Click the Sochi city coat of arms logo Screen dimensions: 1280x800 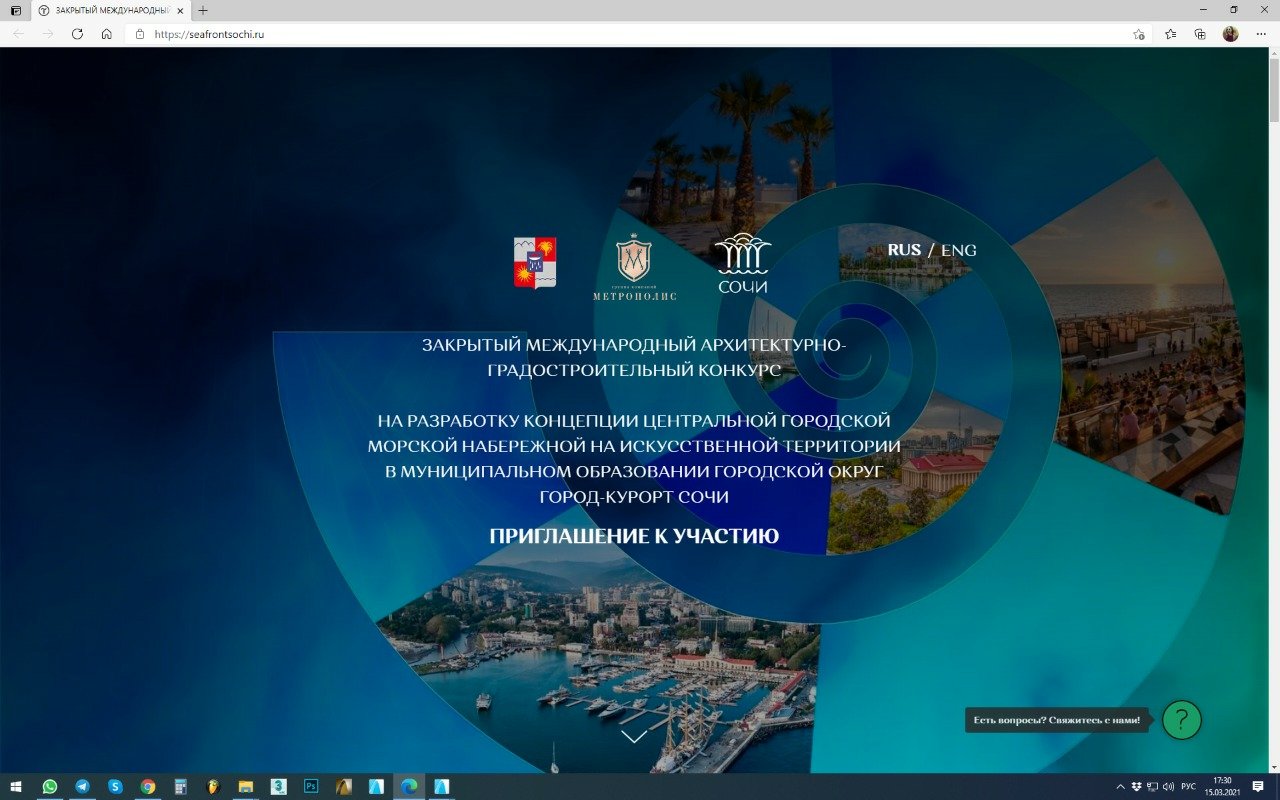(535, 263)
